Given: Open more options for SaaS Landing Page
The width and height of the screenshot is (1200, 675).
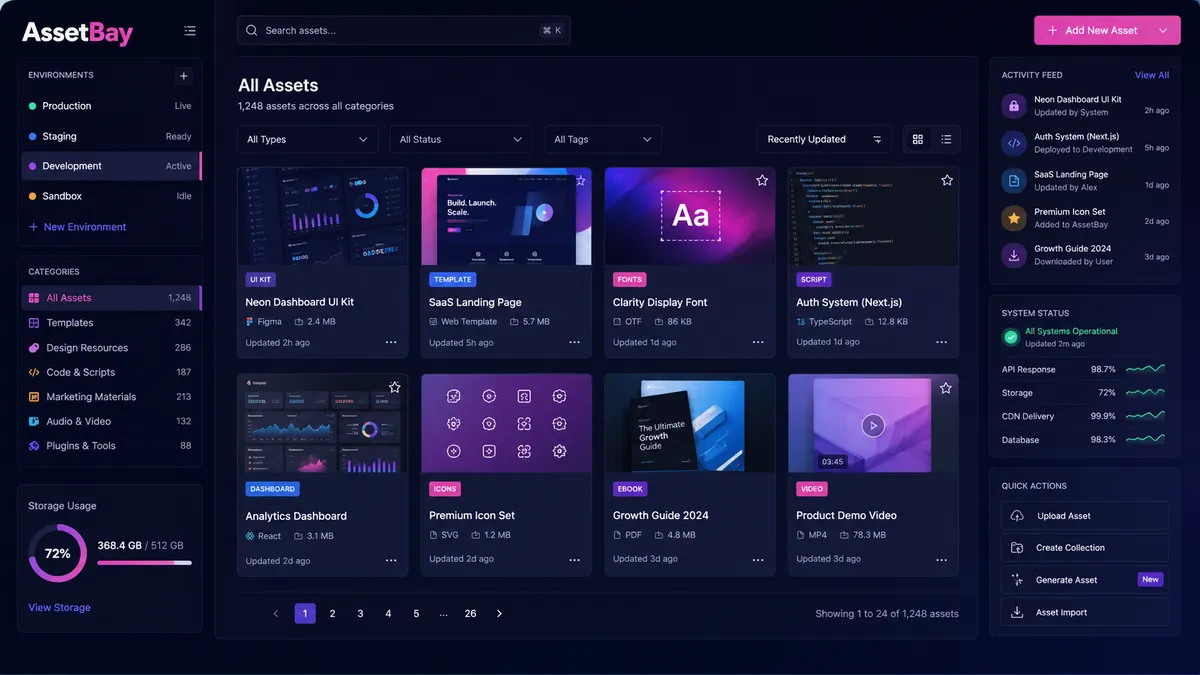Looking at the screenshot, I should point(574,342).
